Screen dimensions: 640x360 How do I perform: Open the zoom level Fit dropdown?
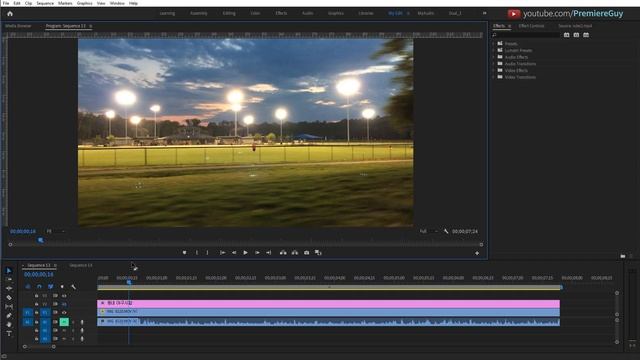tap(56, 231)
